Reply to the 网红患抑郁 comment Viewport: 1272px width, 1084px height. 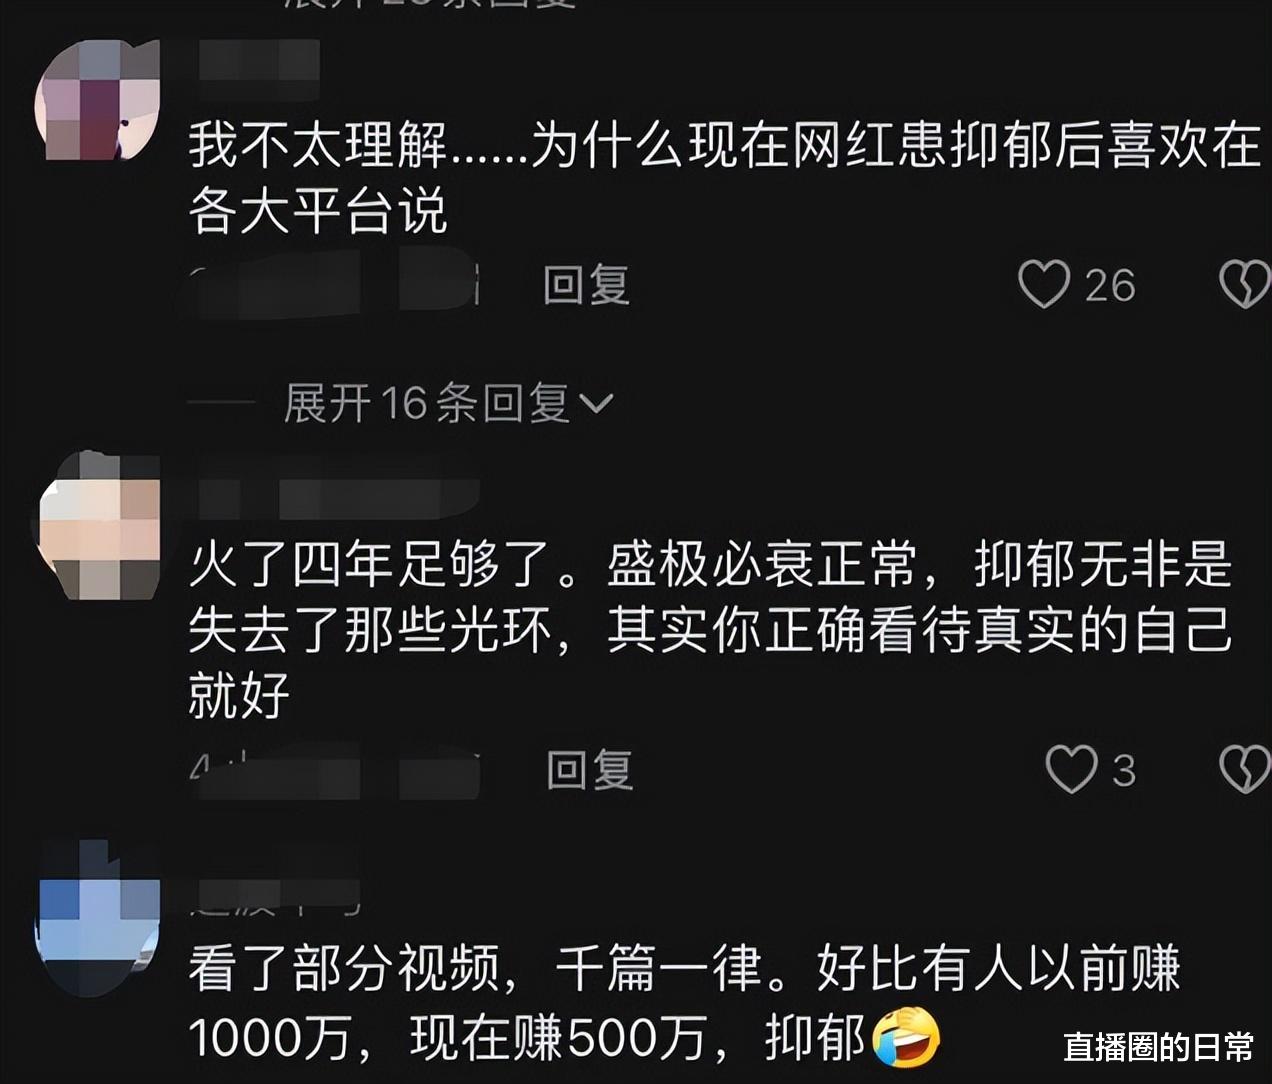point(586,285)
